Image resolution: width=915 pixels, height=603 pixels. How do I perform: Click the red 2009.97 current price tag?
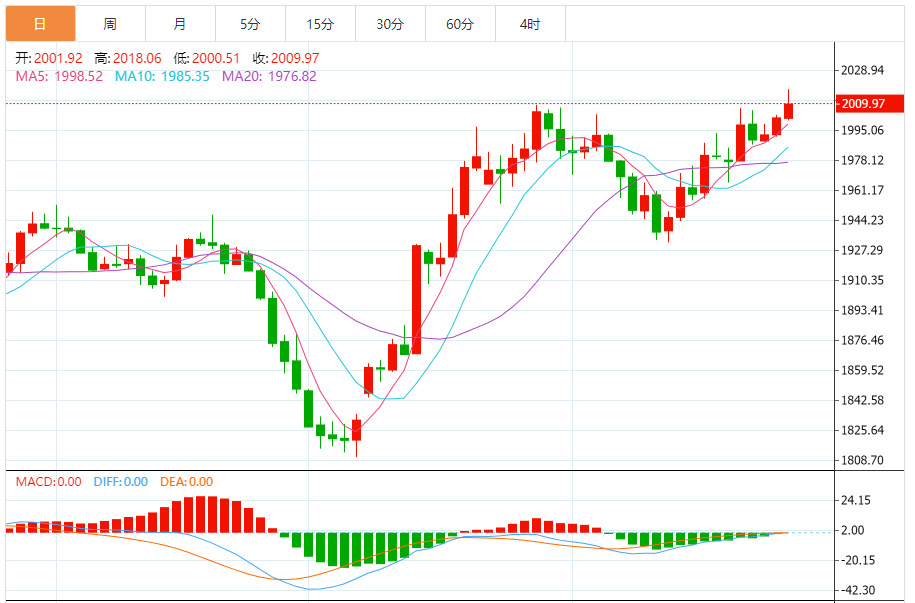(x=869, y=103)
